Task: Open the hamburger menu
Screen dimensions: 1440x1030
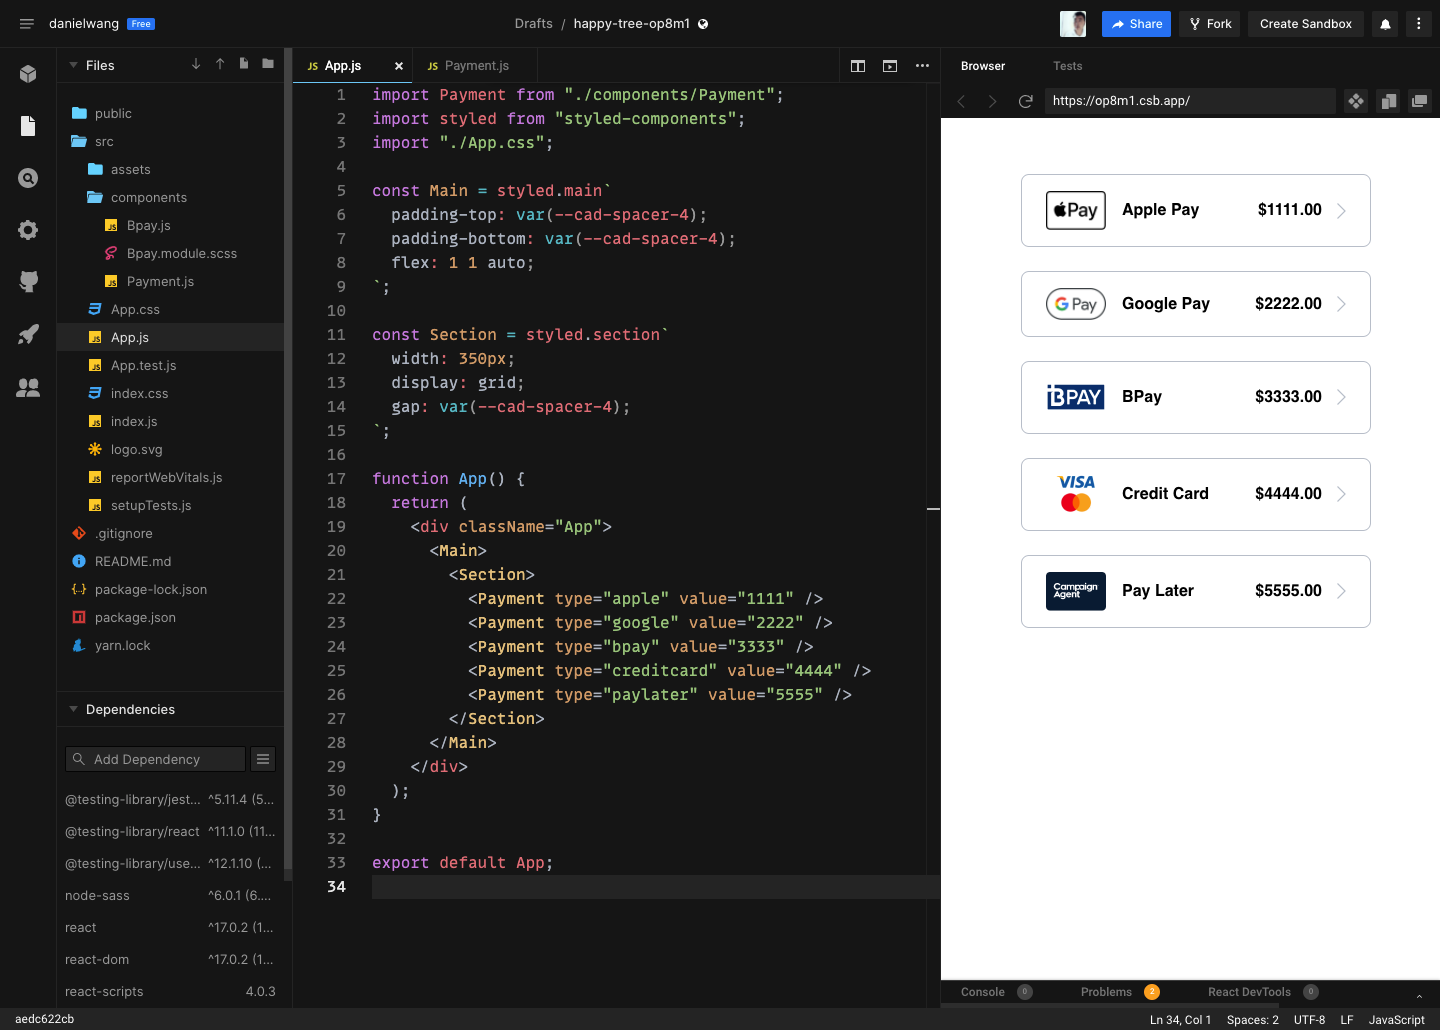Action: point(27,24)
